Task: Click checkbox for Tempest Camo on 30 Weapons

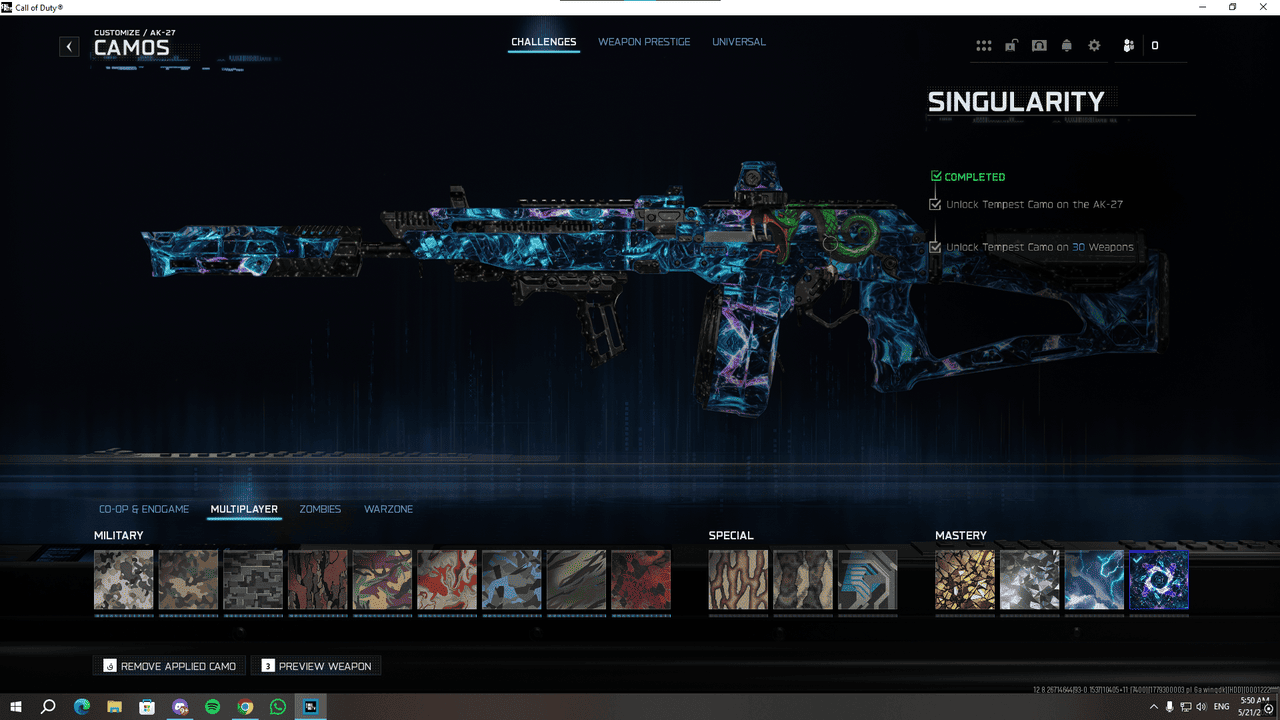Action: [935, 247]
